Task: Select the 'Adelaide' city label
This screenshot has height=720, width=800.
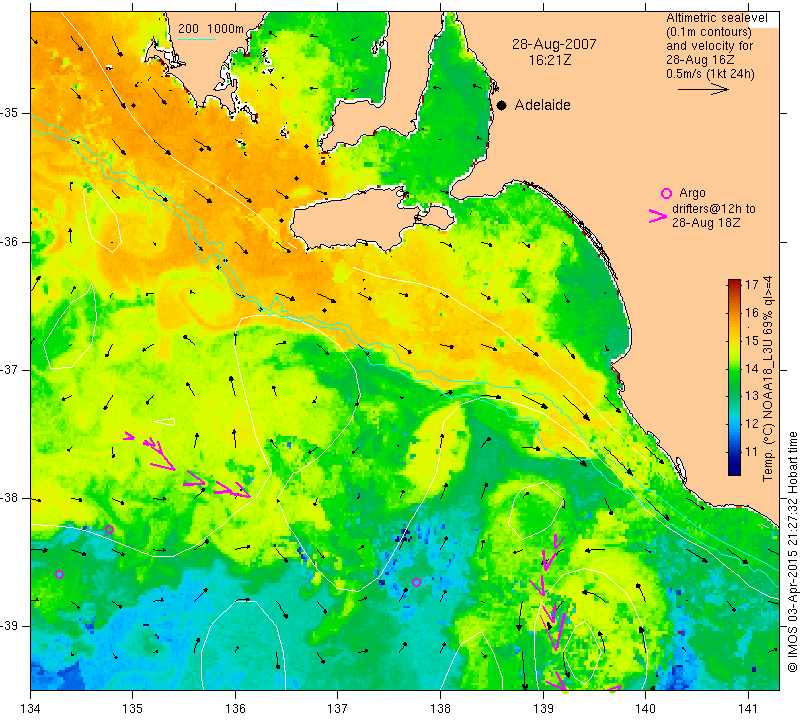Action: tap(542, 105)
